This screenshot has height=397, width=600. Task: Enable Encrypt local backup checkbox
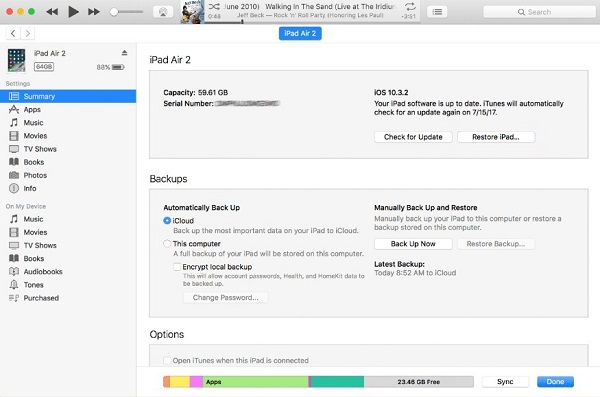coord(177,267)
